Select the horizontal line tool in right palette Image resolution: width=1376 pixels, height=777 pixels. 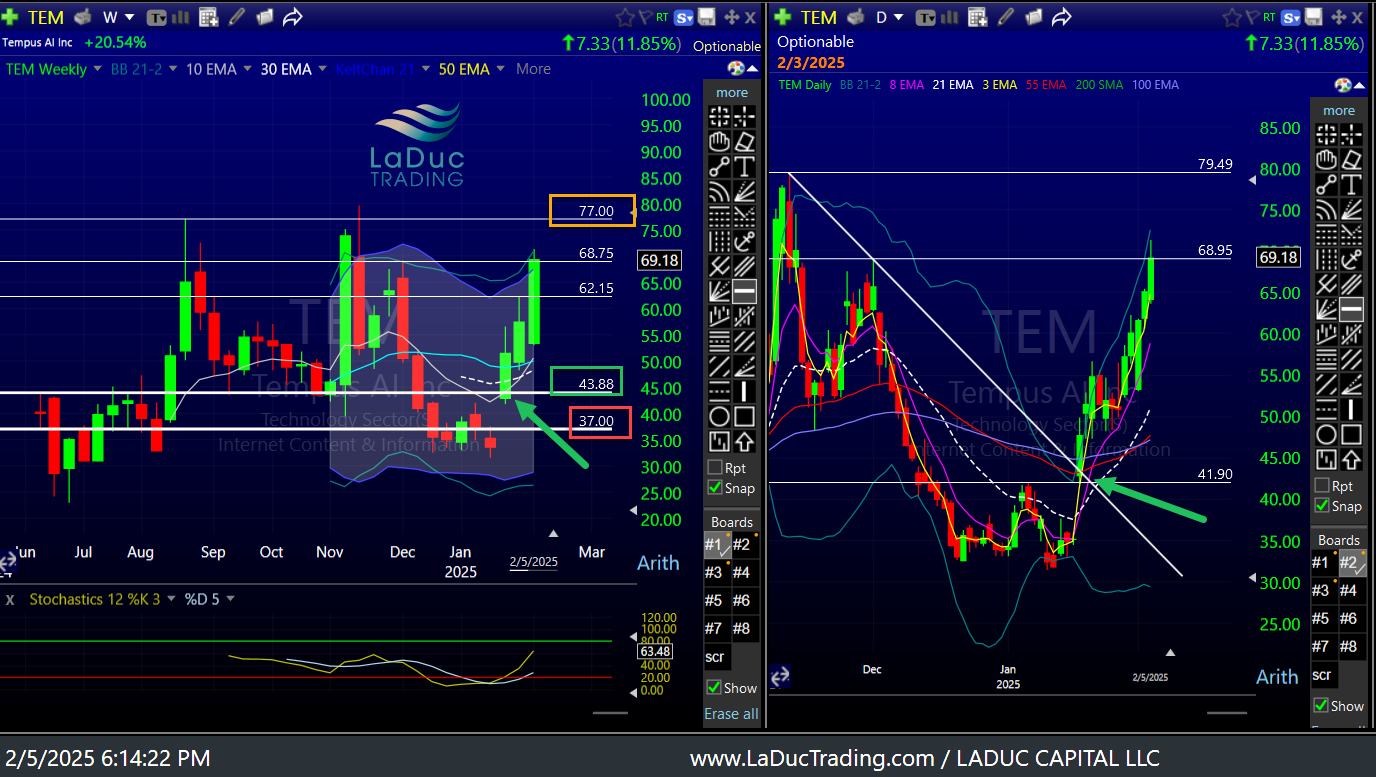pyautogui.click(x=1352, y=309)
